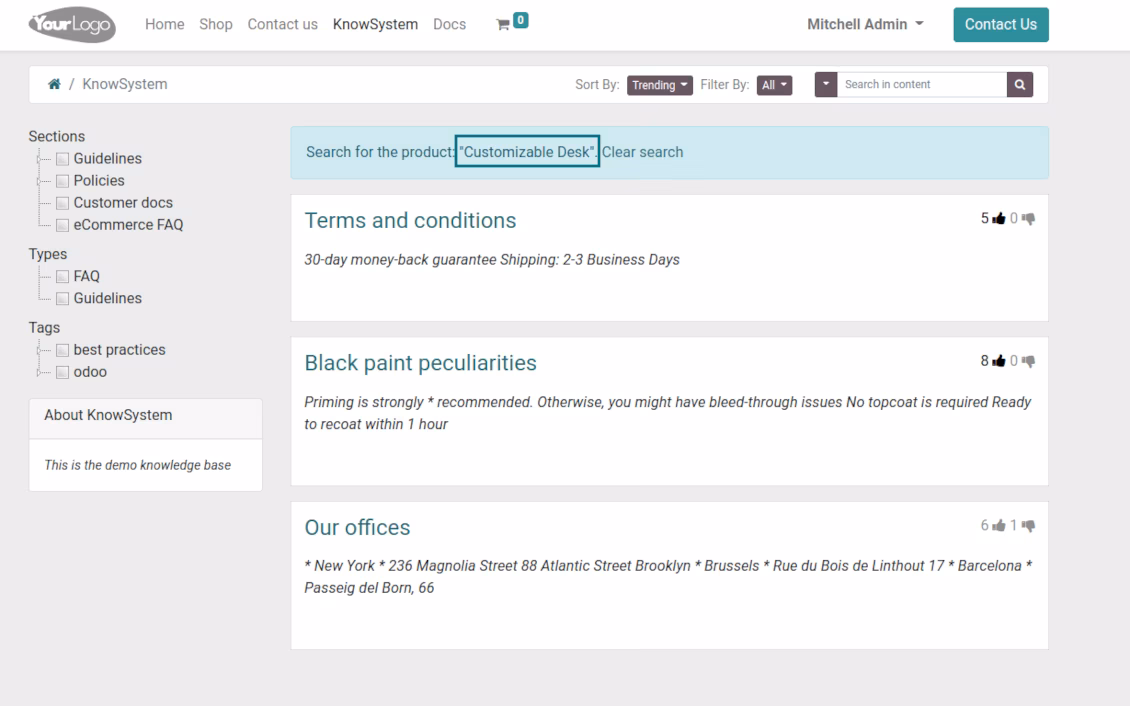
Task: Click the Search in content field
Action: point(922,84)
